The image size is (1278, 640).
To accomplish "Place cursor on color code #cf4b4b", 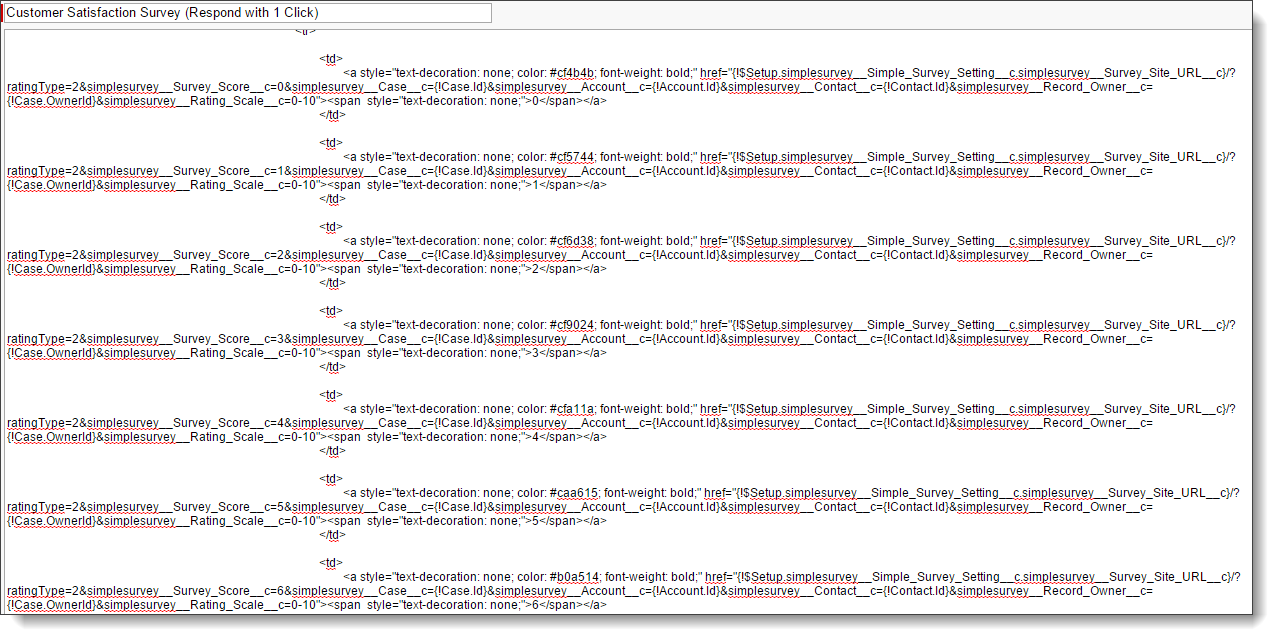I will [571, 73].
